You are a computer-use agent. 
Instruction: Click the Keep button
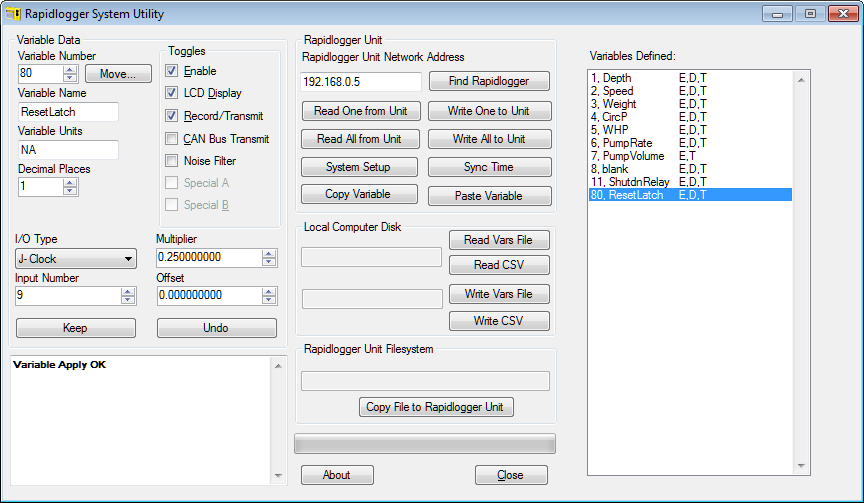(x=75, y=328)
